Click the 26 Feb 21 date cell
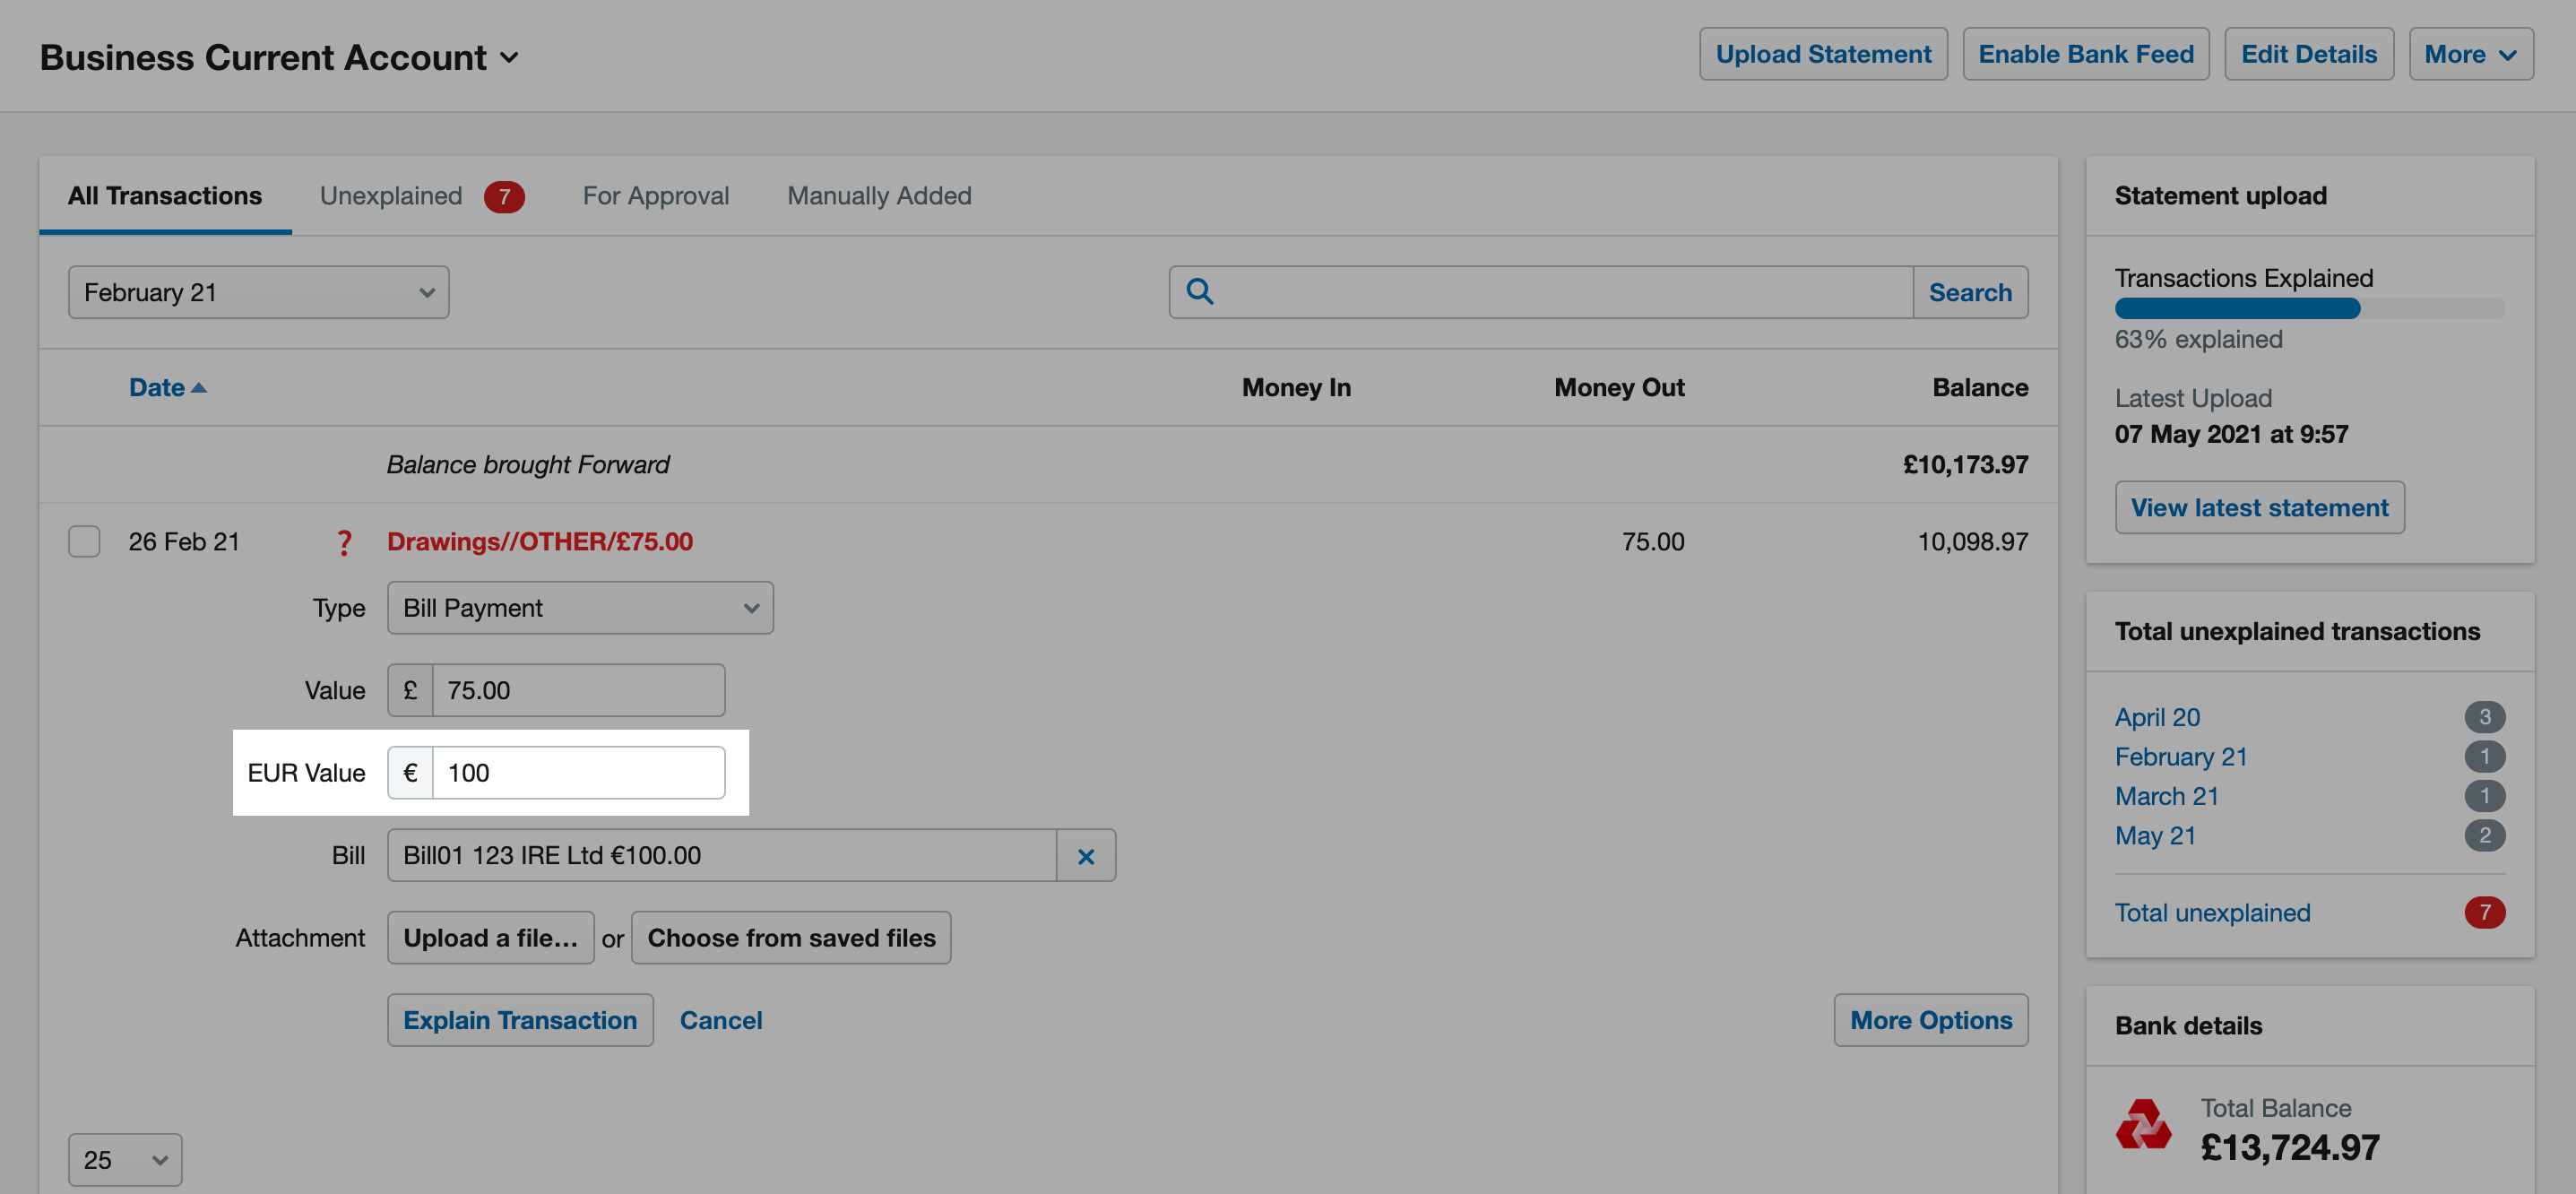This screenshot has height=1194, width=2576. (184, 542)
